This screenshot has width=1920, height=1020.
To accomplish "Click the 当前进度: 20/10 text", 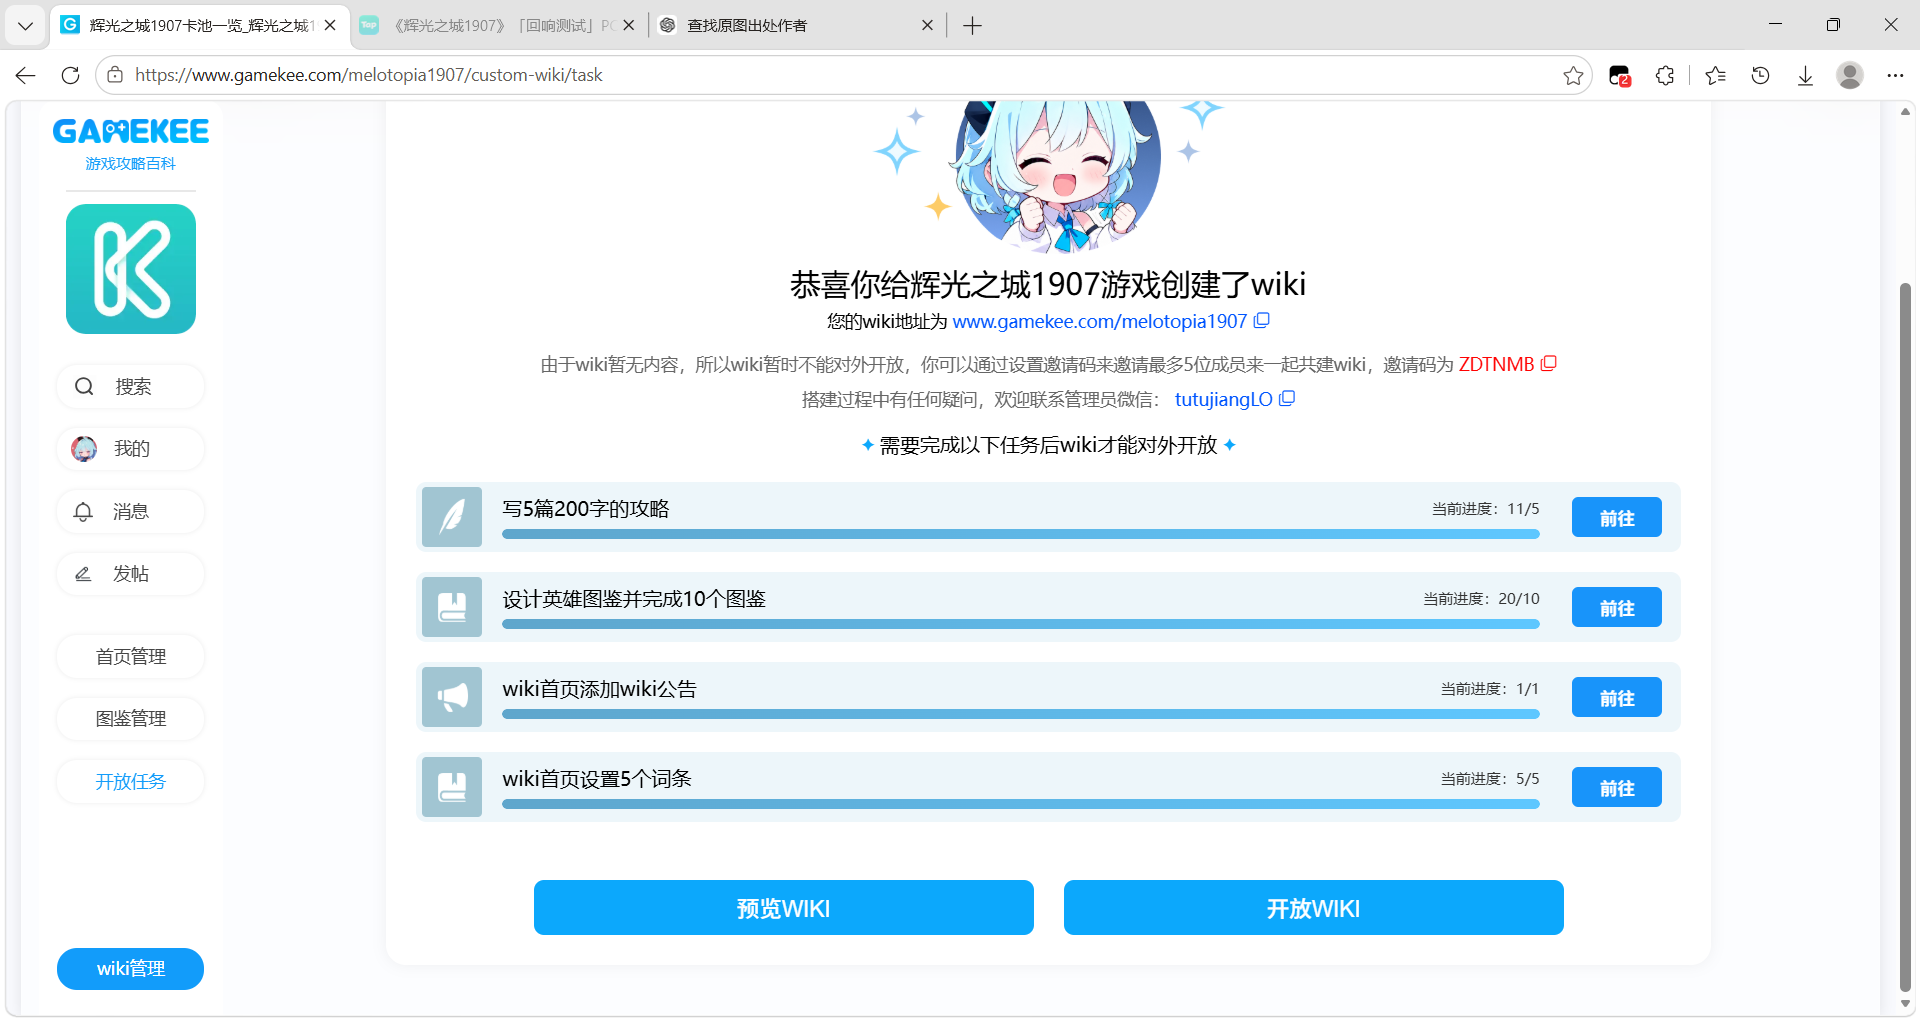I will pos(1481,599).
